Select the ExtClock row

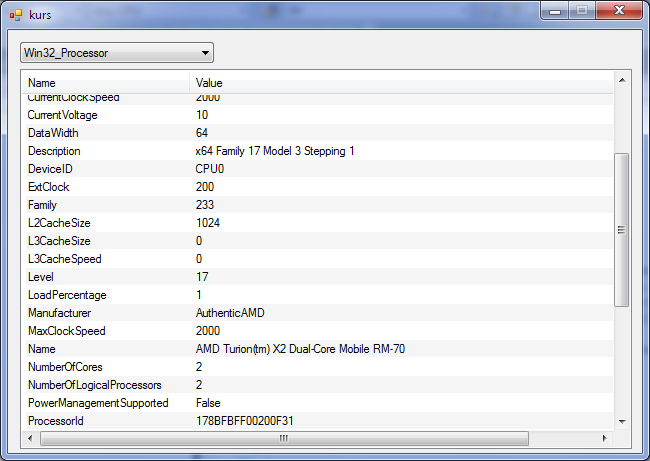[318, 187]
